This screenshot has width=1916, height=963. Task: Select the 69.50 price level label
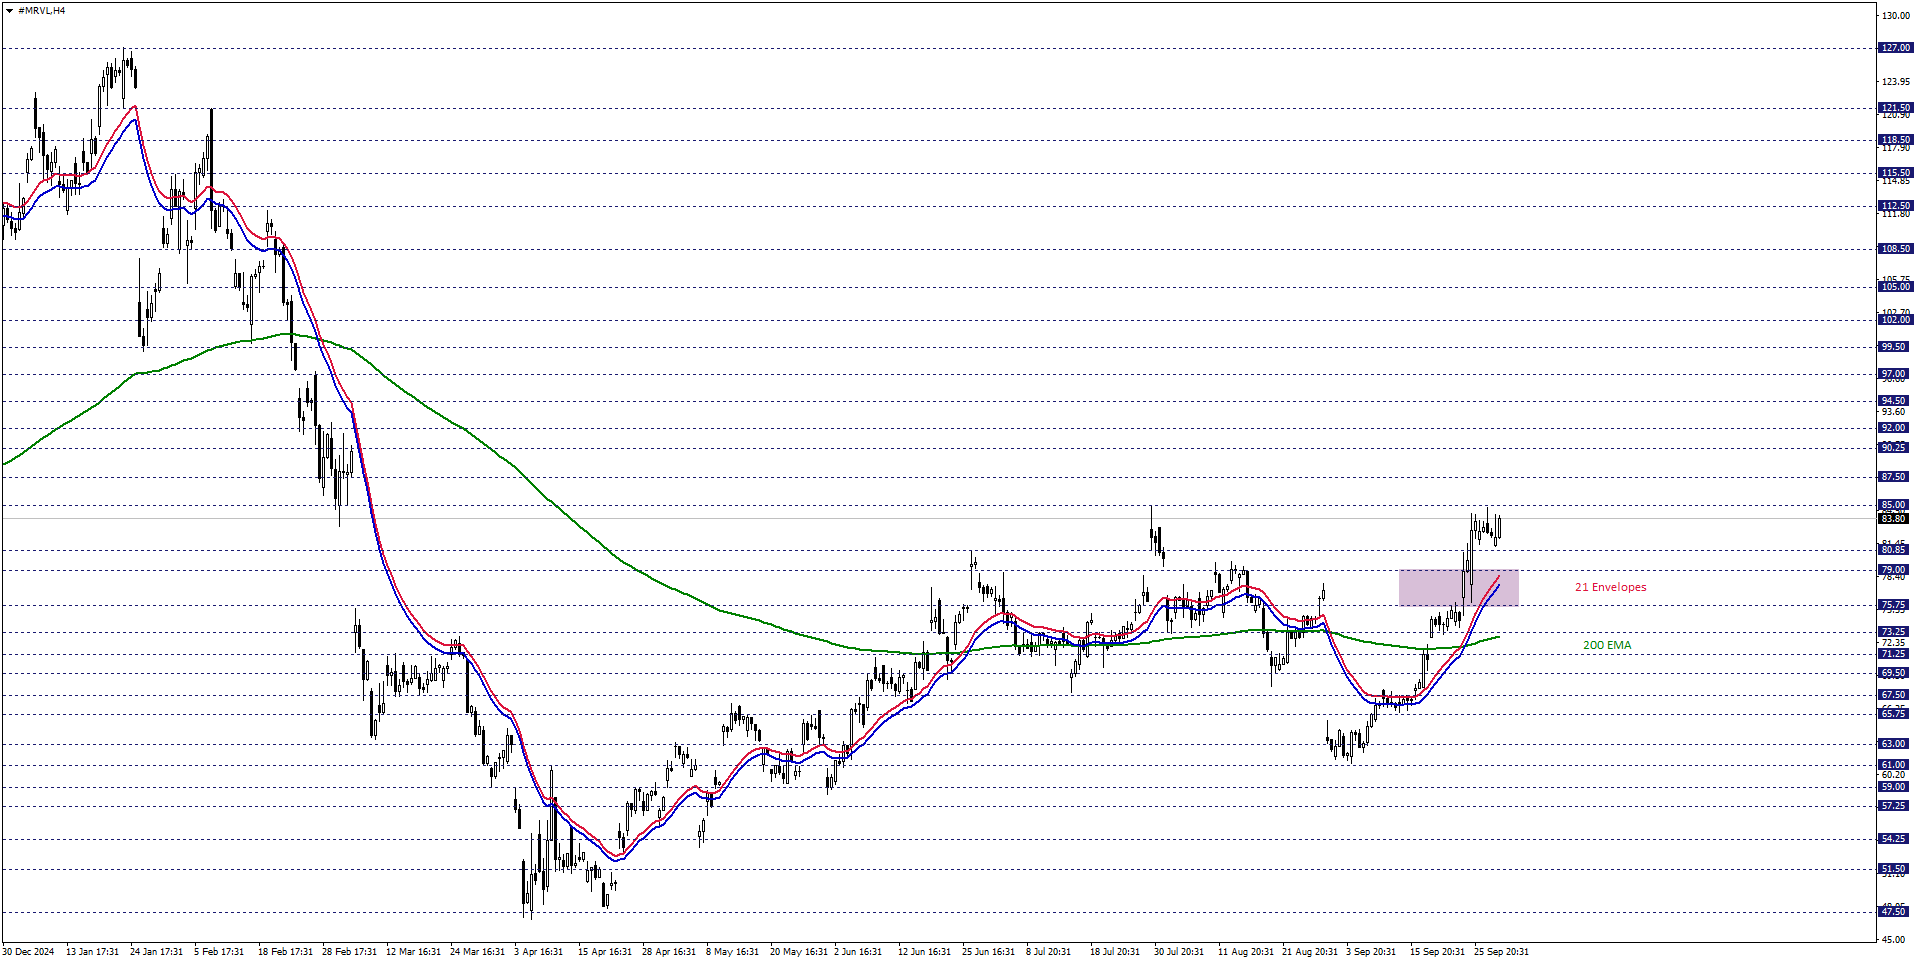[1896, 673]
